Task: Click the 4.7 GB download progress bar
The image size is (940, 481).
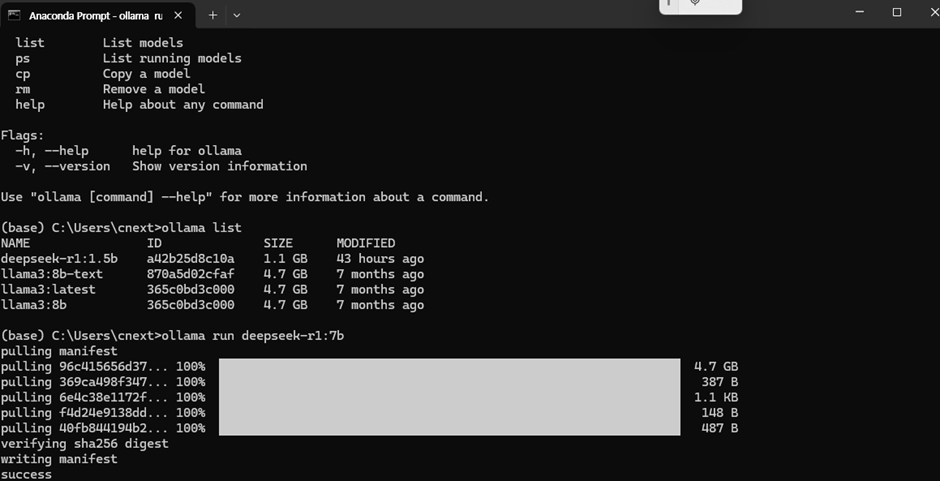Action: [x=450, y=366]
